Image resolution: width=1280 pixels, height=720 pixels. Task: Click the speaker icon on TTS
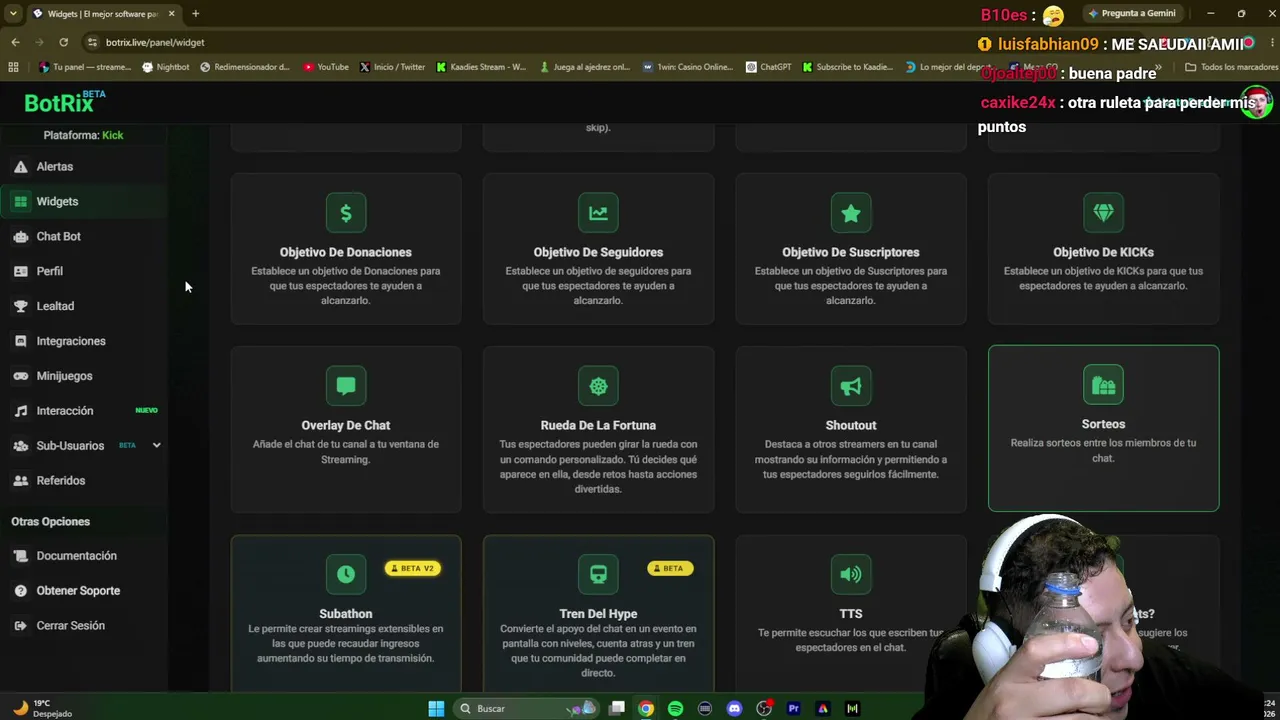pos(851,574)
